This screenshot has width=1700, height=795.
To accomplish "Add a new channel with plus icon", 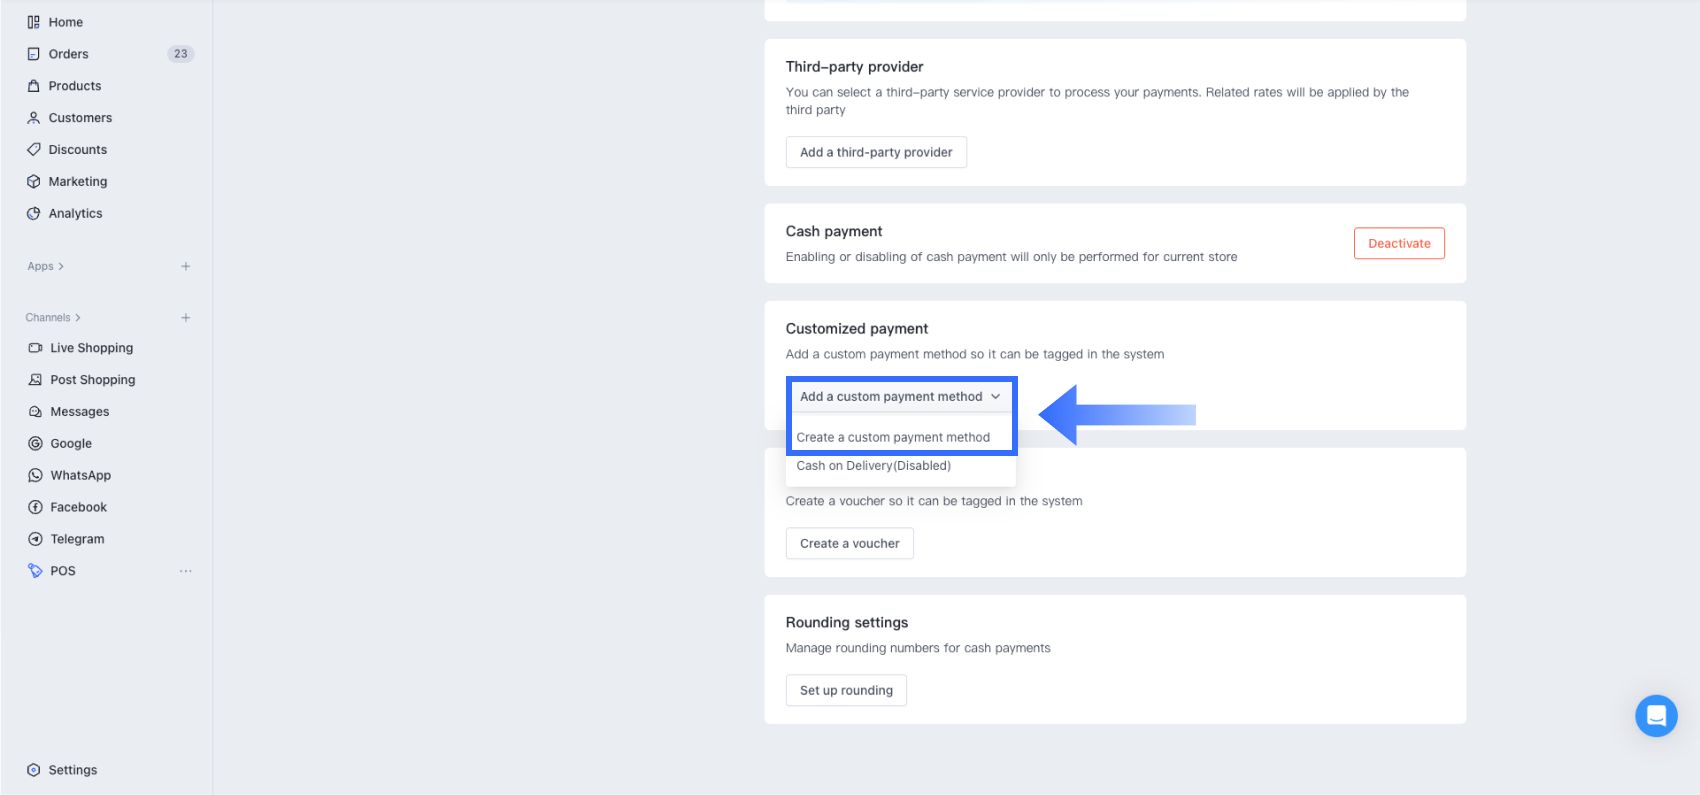I will [186, 318].
